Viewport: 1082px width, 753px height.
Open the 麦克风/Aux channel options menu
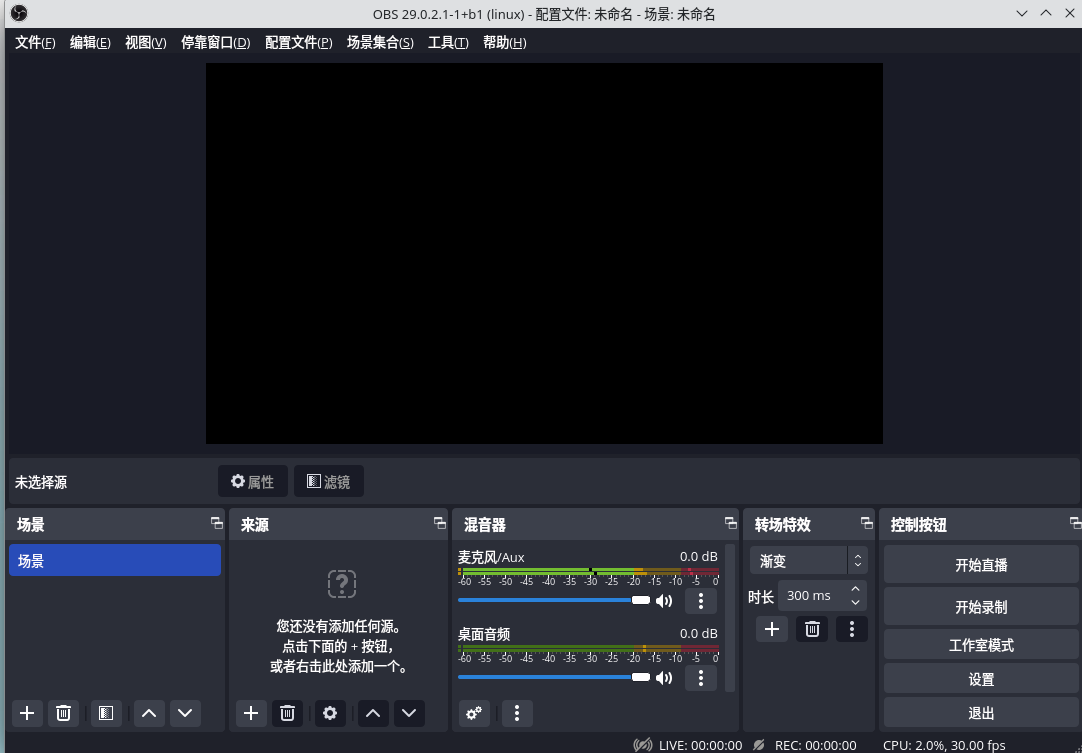700,600
